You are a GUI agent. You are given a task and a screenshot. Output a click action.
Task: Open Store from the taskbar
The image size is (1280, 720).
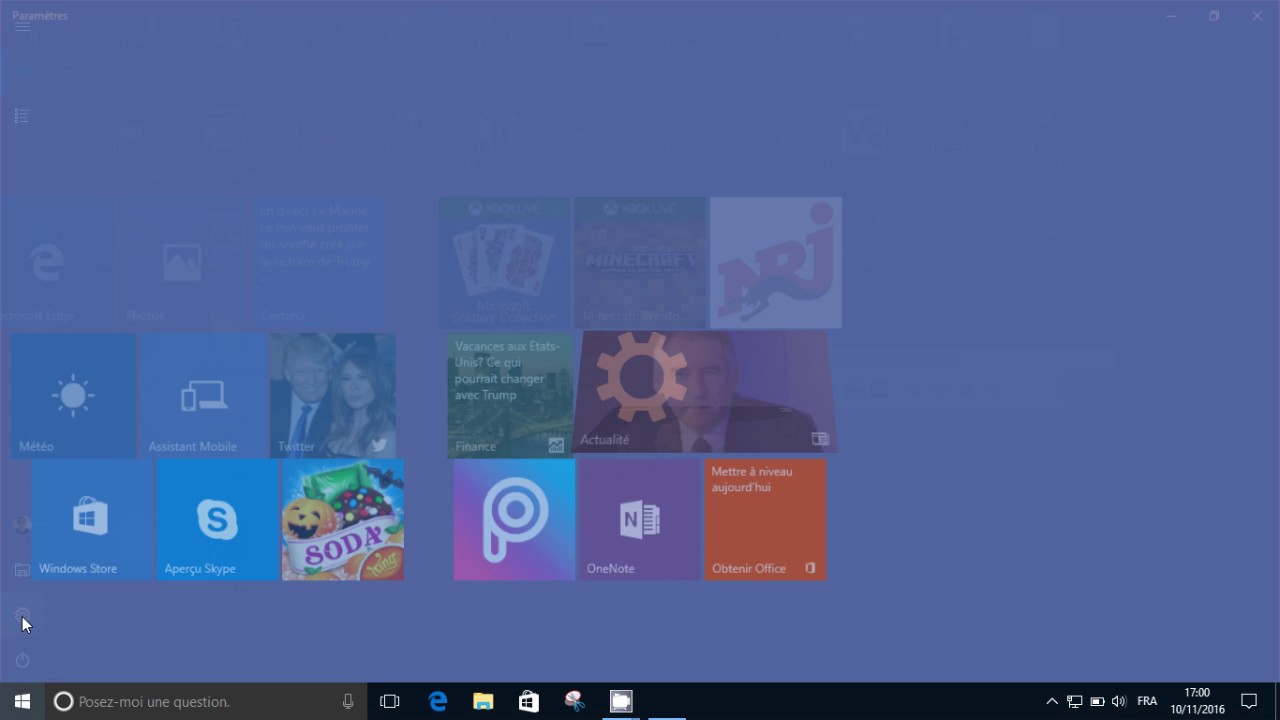[x=529, y=701]
